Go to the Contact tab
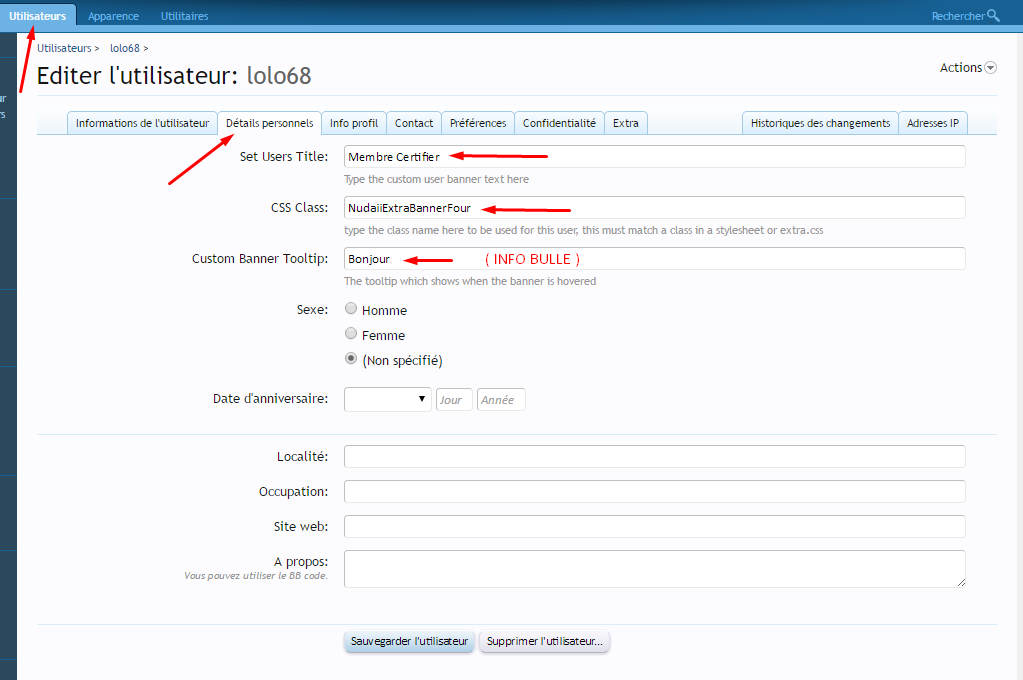This screenshot has height=680, width=1023. point(414,123)
